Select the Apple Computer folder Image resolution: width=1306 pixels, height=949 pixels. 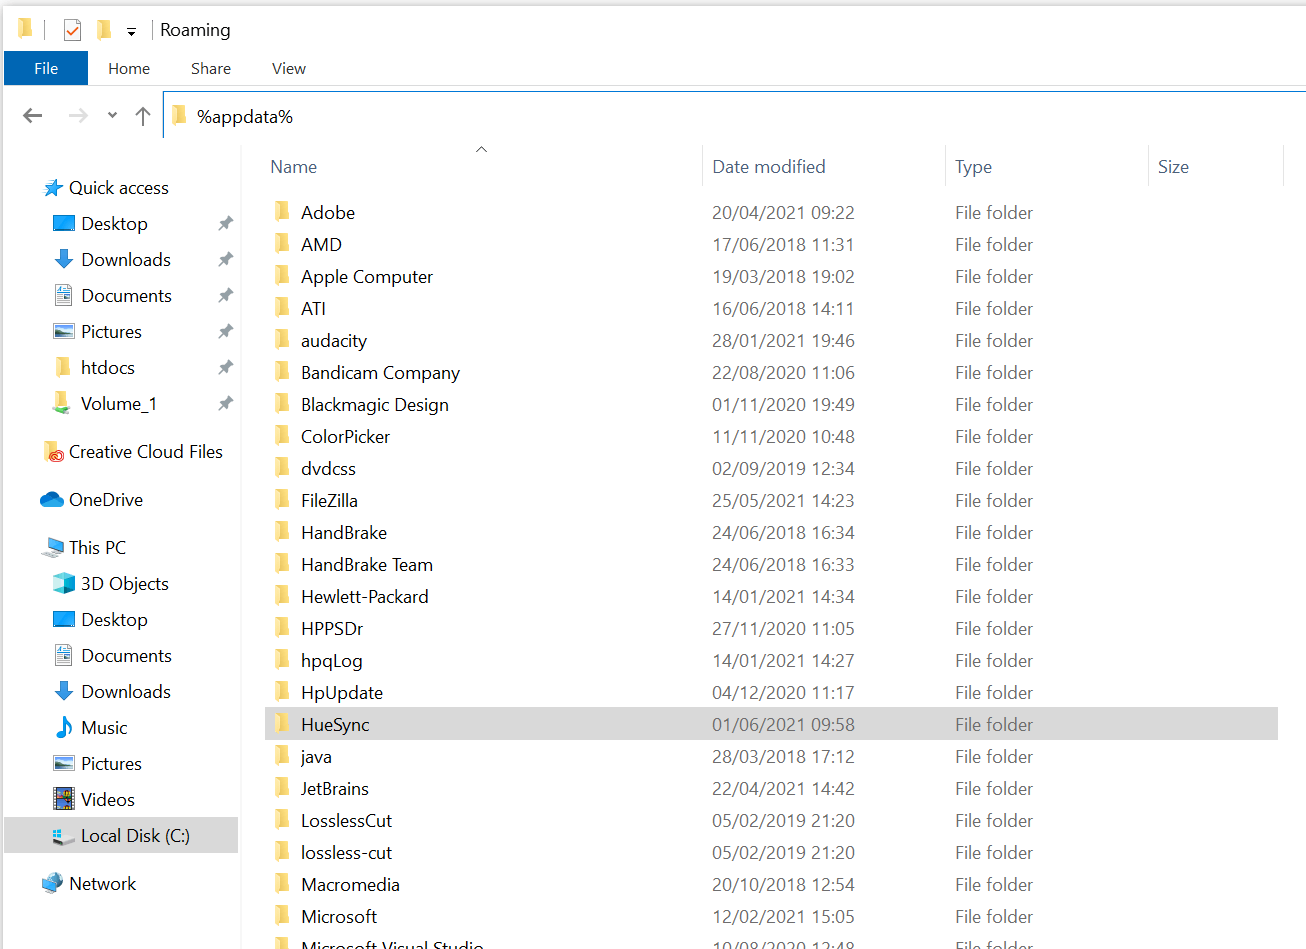coord(367,277)
